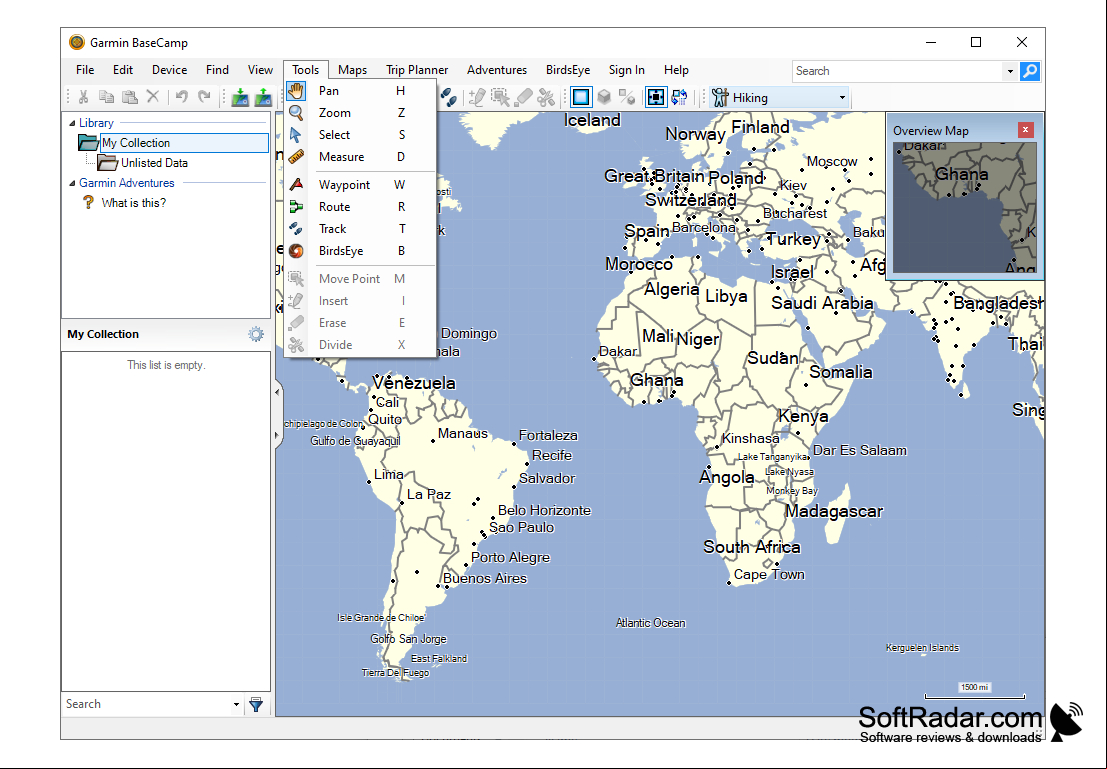This screenshot has width=1107, height=769.
Task: Open the Help menu
Action: point(676,70)
